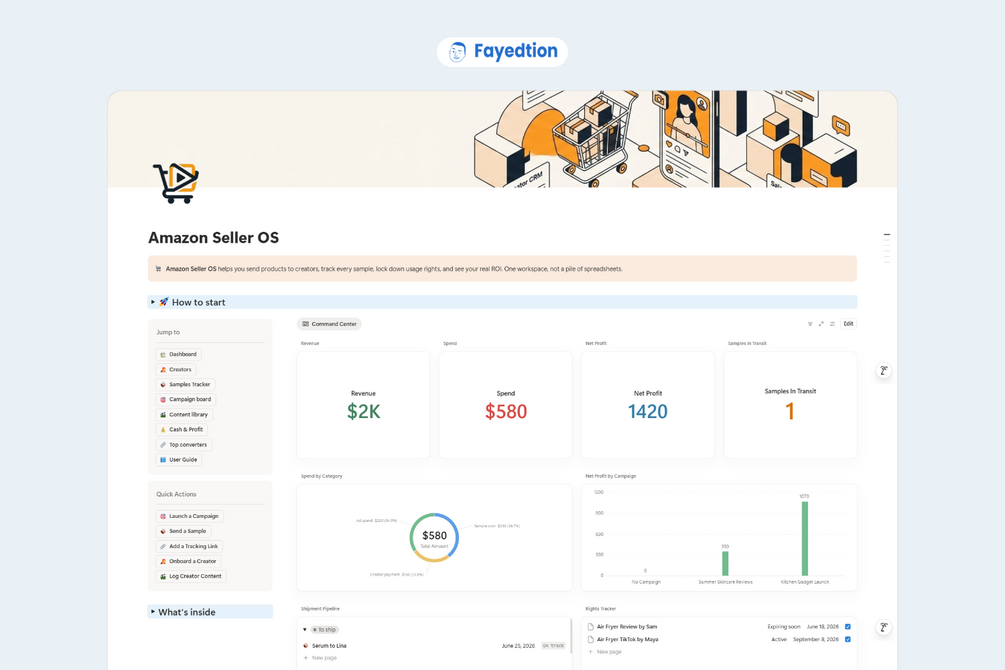Collapse the to ship group in Shipment Pipeline
Screen dimensions: 1005x670
pyautogui.click(x=305, y=630)
